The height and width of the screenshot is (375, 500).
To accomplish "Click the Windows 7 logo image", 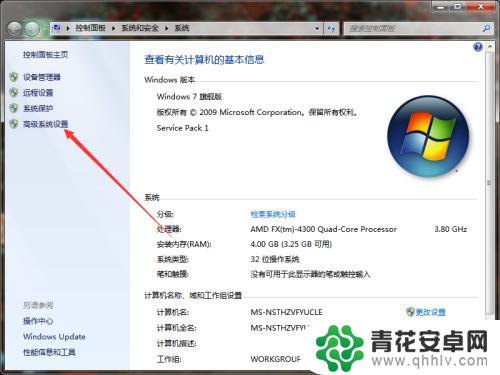I will pyautogui.click(x=428, y=136).
